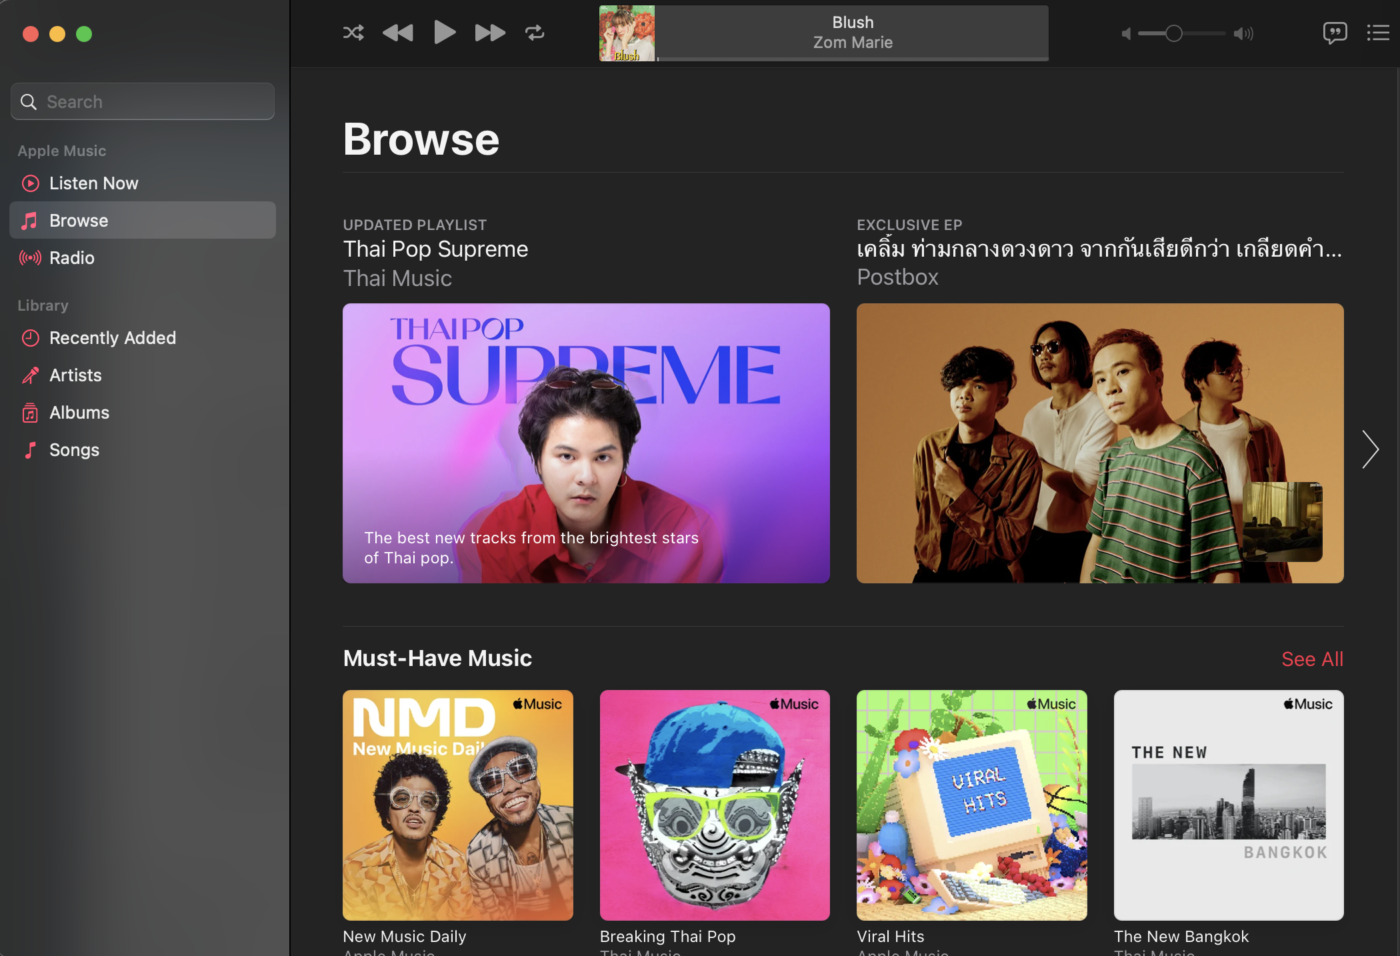Image resolution: width=1400 pixels, height=956 pixels.
Task: Open Listen Now in sidebar
Action: (94, 183)
